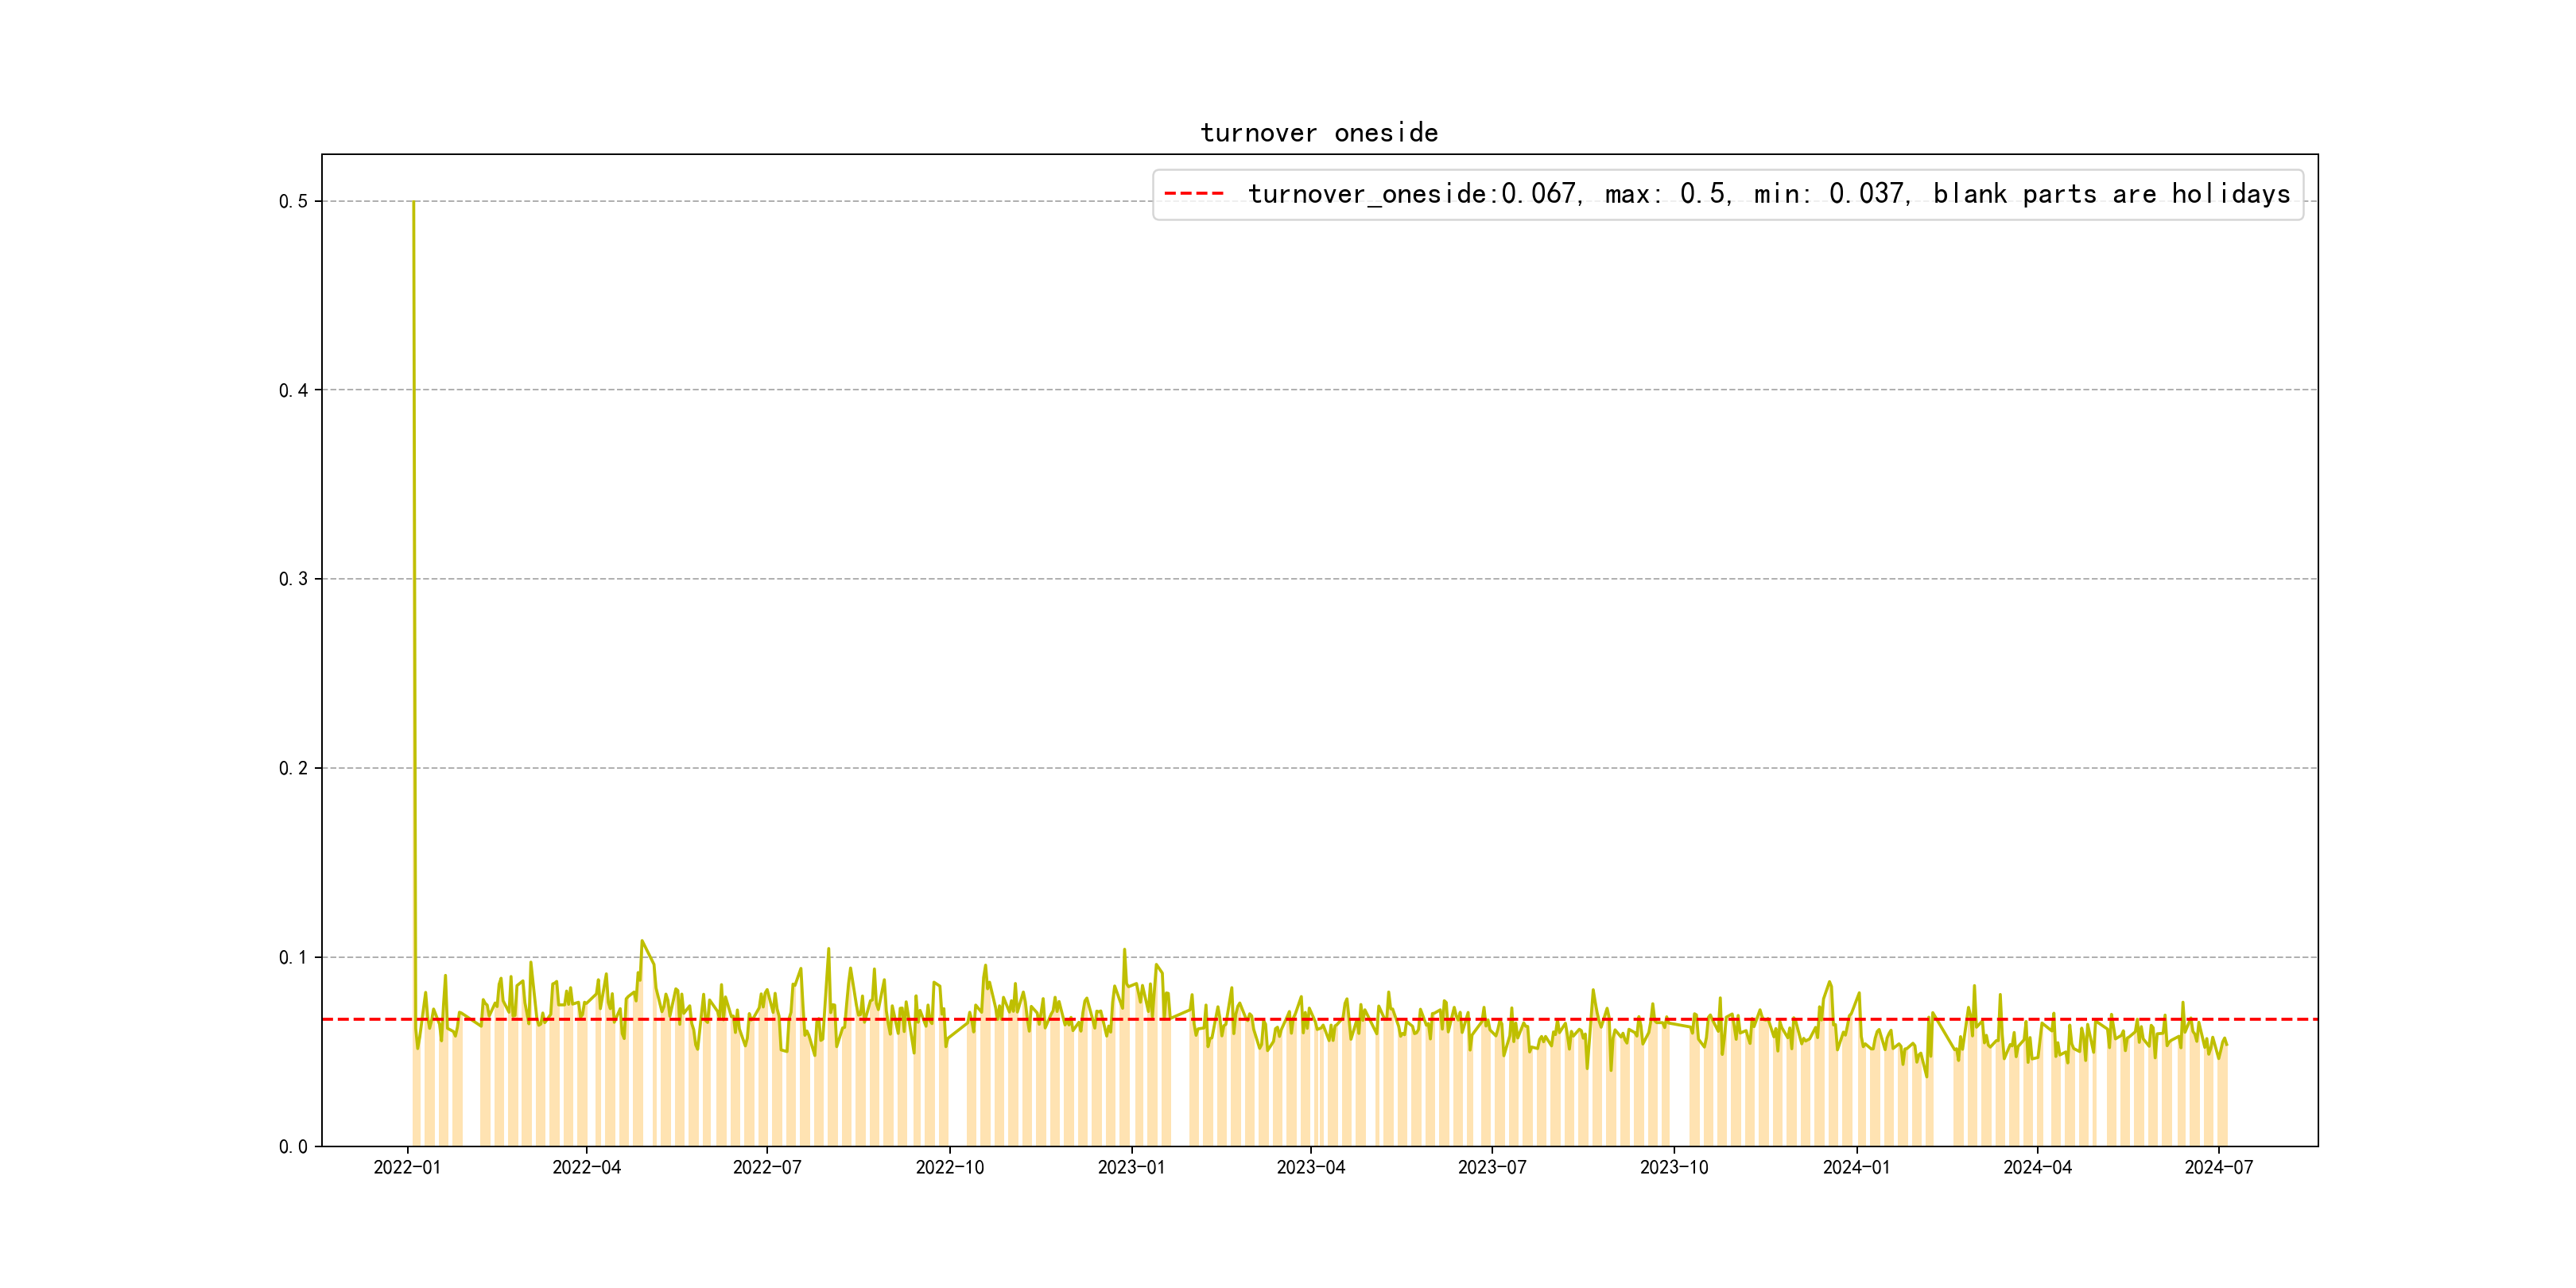Click the legend text 'turnover_oneside:0.067'
The height and width of the screenshot is (1288, 2576).
1412,194
